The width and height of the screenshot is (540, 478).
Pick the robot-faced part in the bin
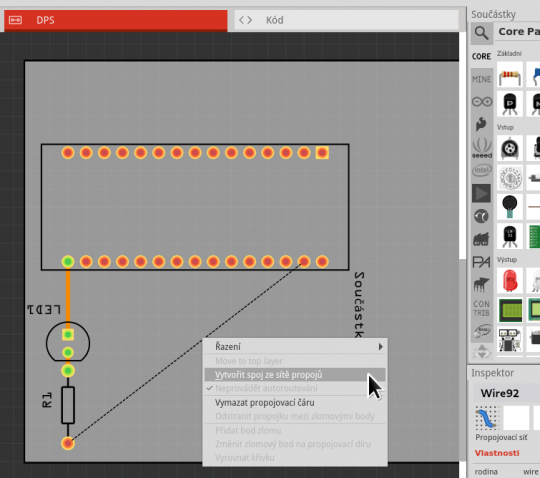pos(510,340)
